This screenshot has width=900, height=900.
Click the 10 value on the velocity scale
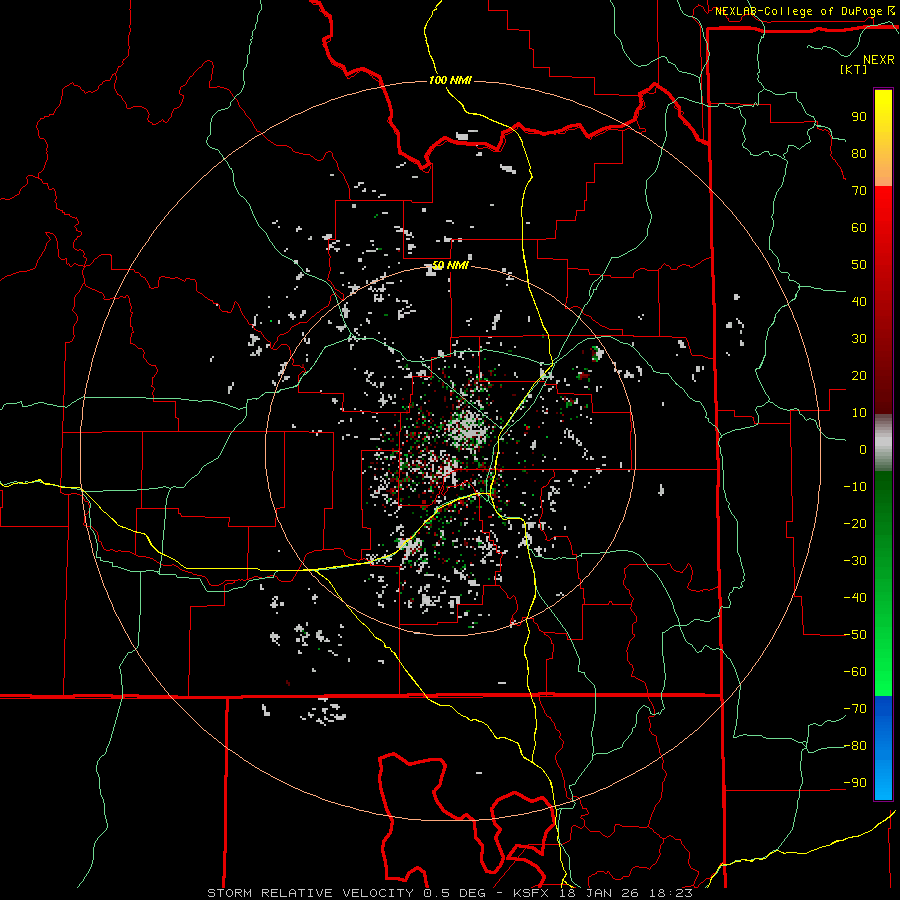pos(859,413)
